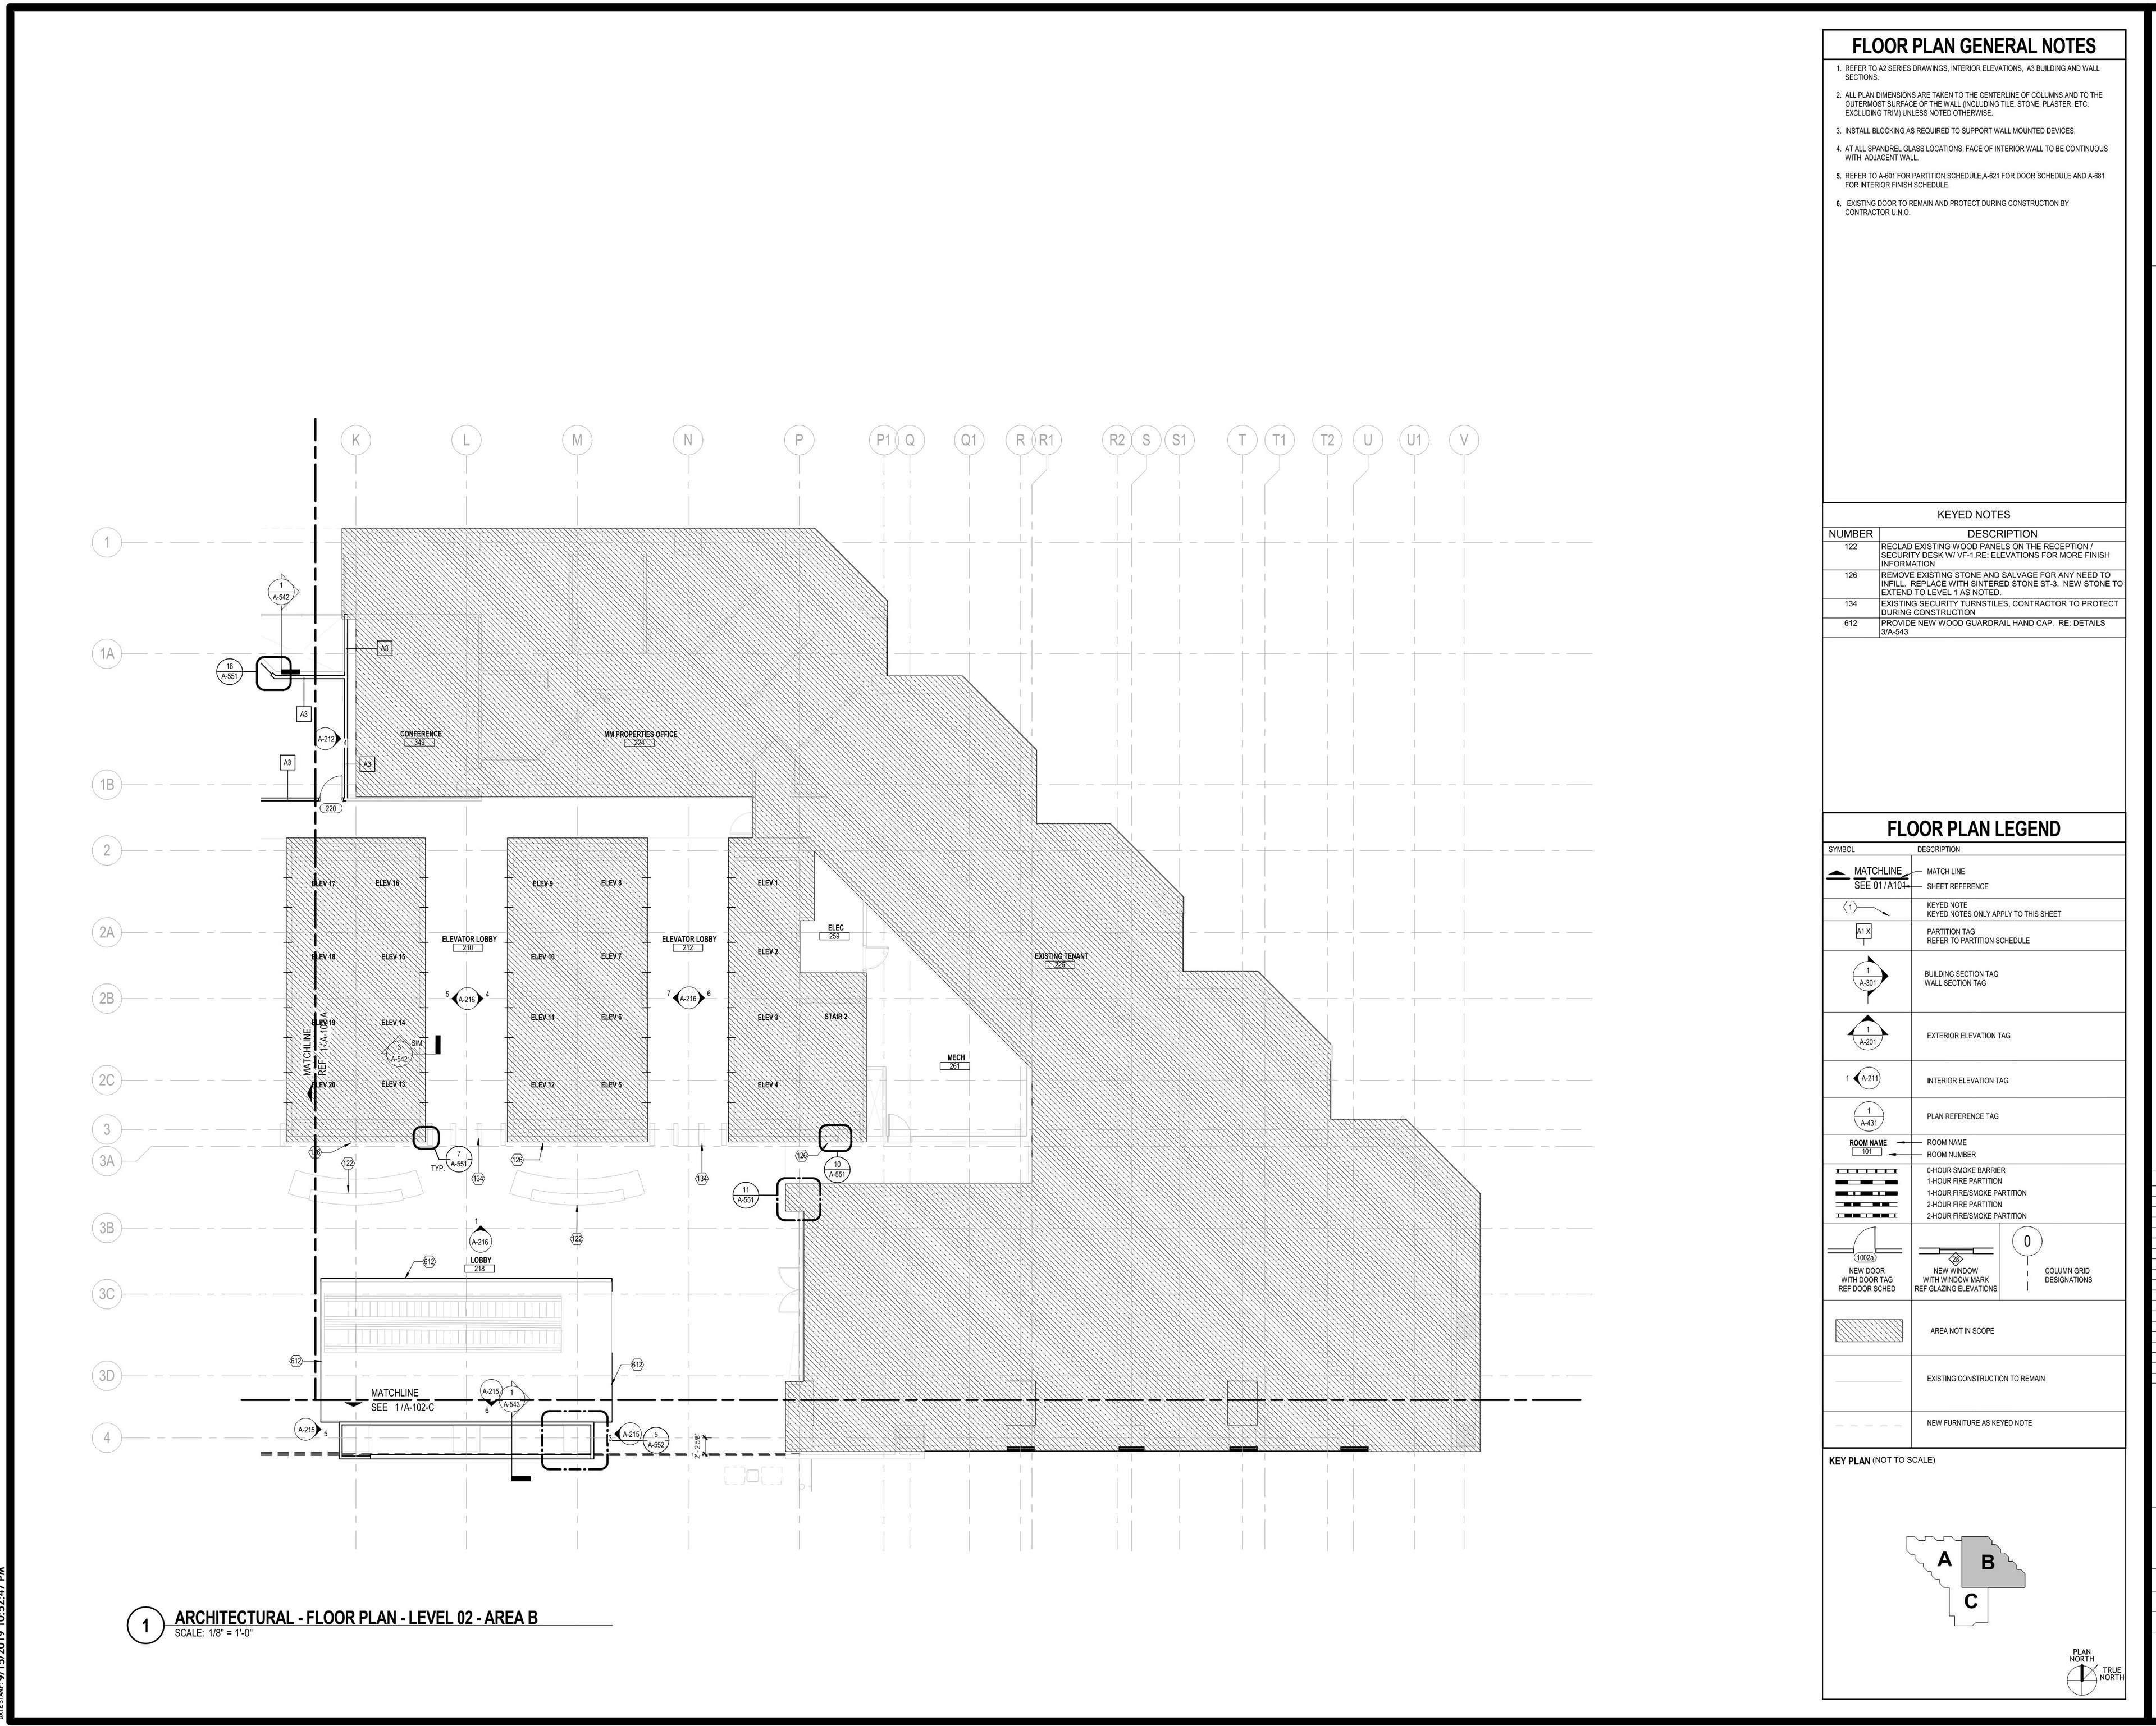The image size is (2156, 1726).
Task: Click row grid bubble 3D on left
Action: 107,1375
